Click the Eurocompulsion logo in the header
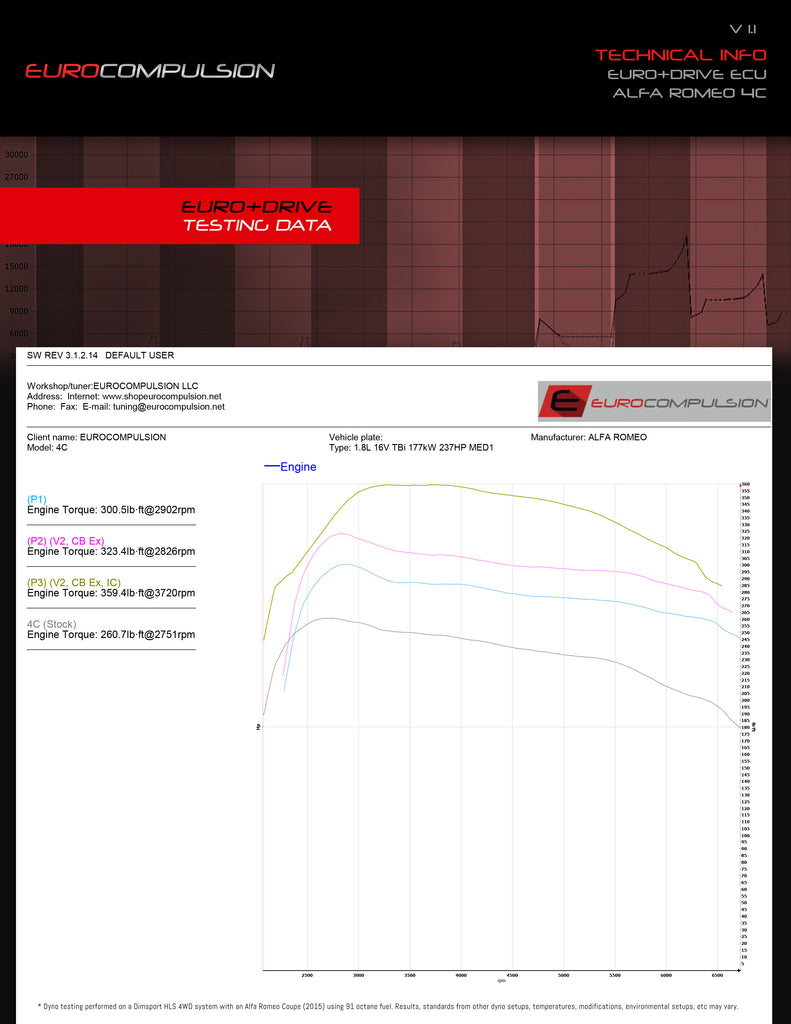791x1024 pixels. tap(149, 71)
